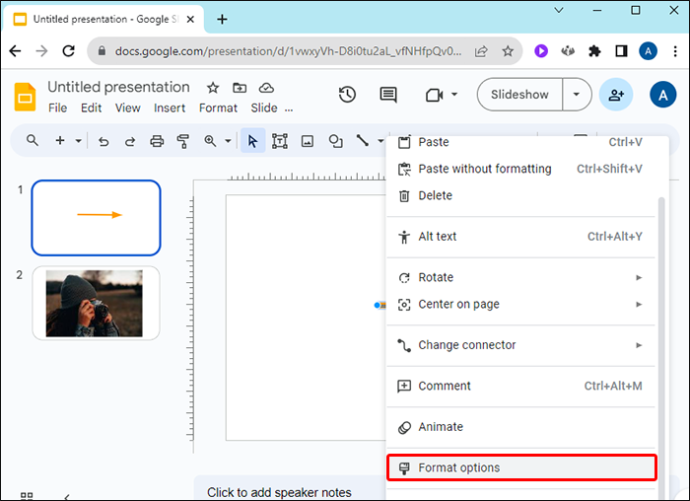Select the text box tool
The height and width of the screenshot is (501, 690).
[x=280, y=141]
